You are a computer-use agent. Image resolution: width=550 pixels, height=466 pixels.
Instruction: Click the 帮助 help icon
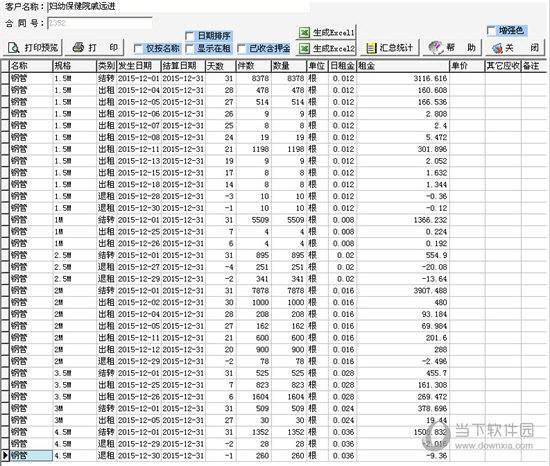point(436,47)
